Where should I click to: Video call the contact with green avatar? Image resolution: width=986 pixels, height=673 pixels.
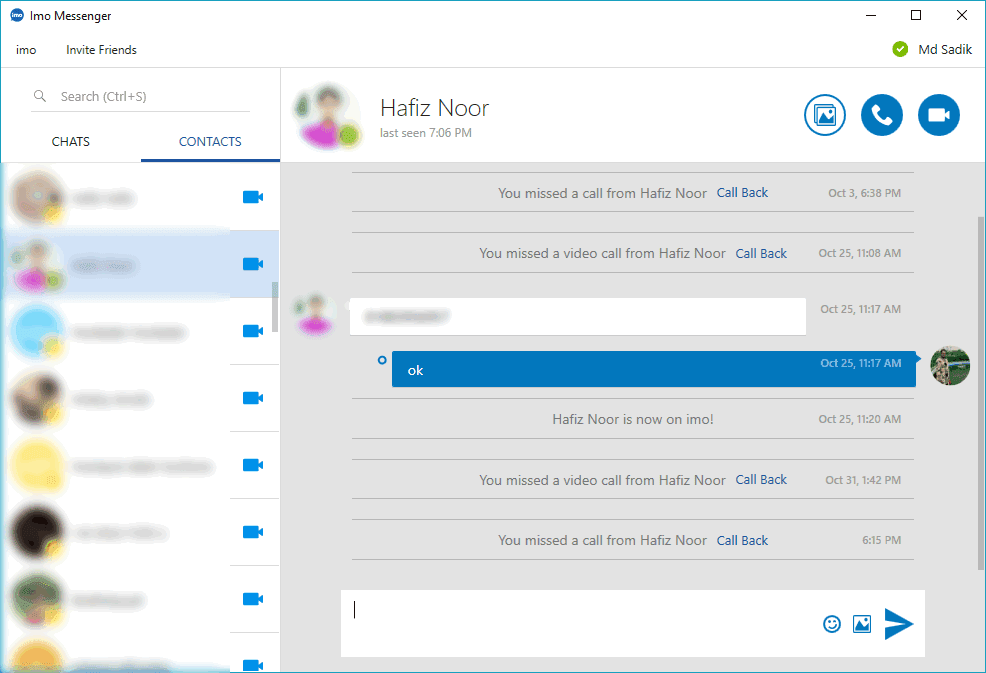253,599
